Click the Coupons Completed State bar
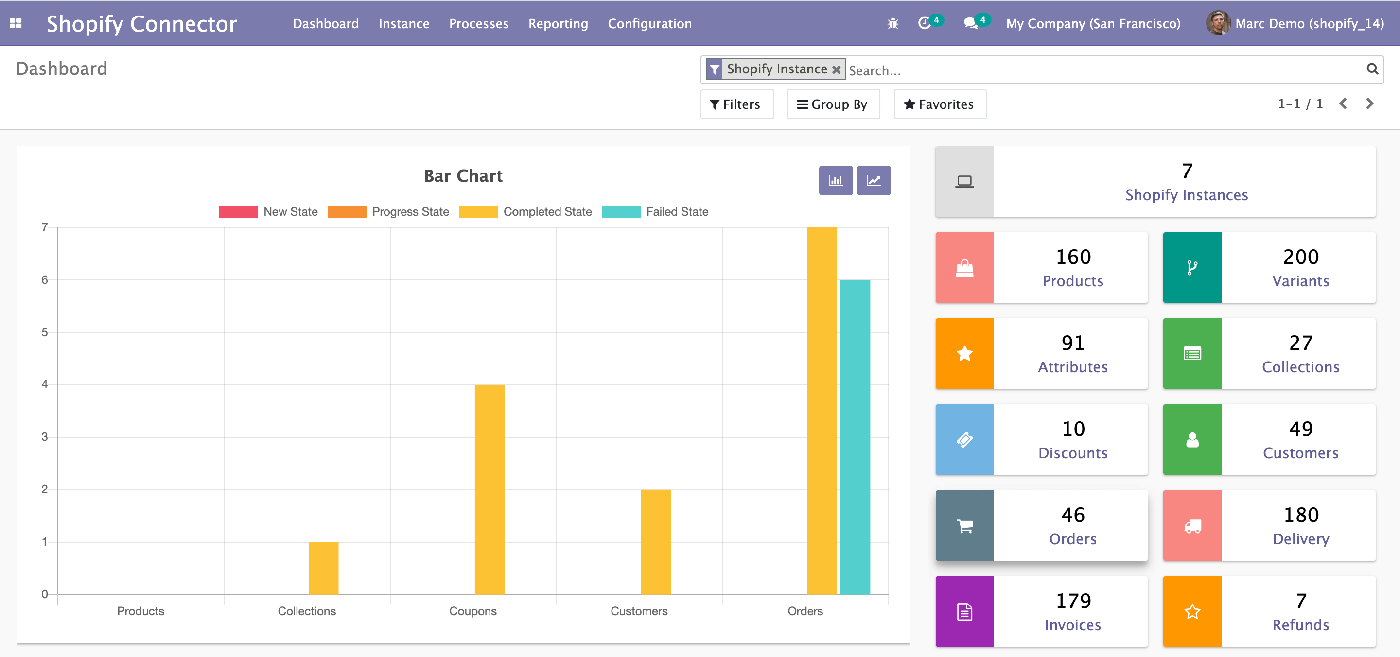Screen dimensions: 1400x657 (x=490, y=490)
